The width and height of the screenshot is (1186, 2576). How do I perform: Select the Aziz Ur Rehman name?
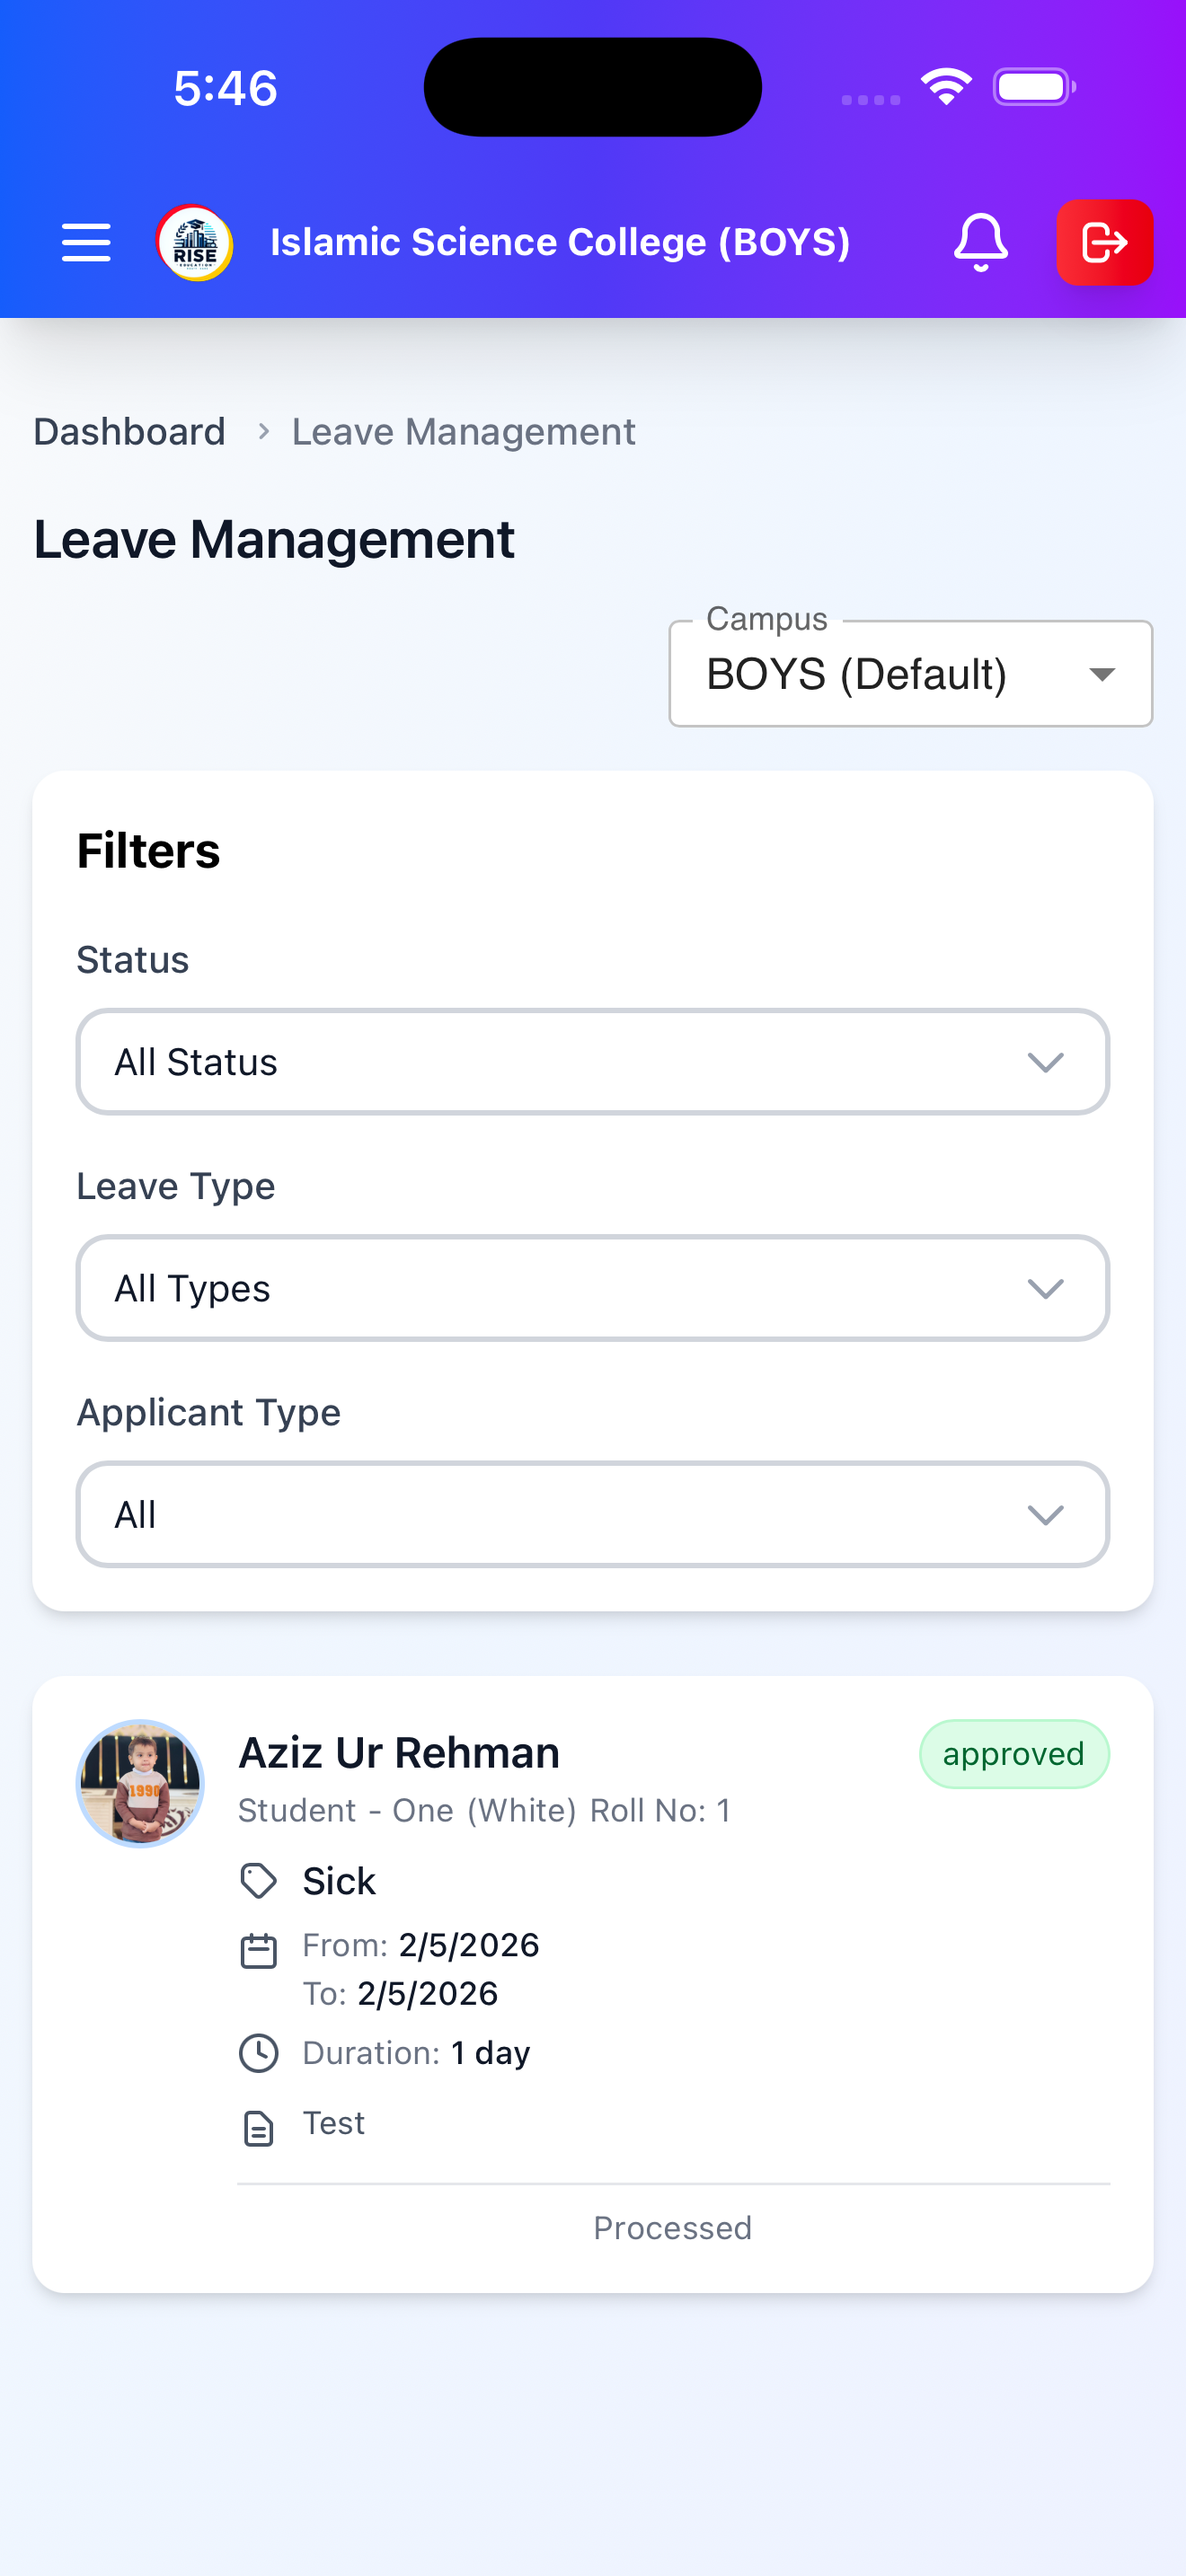point(399,1753)
